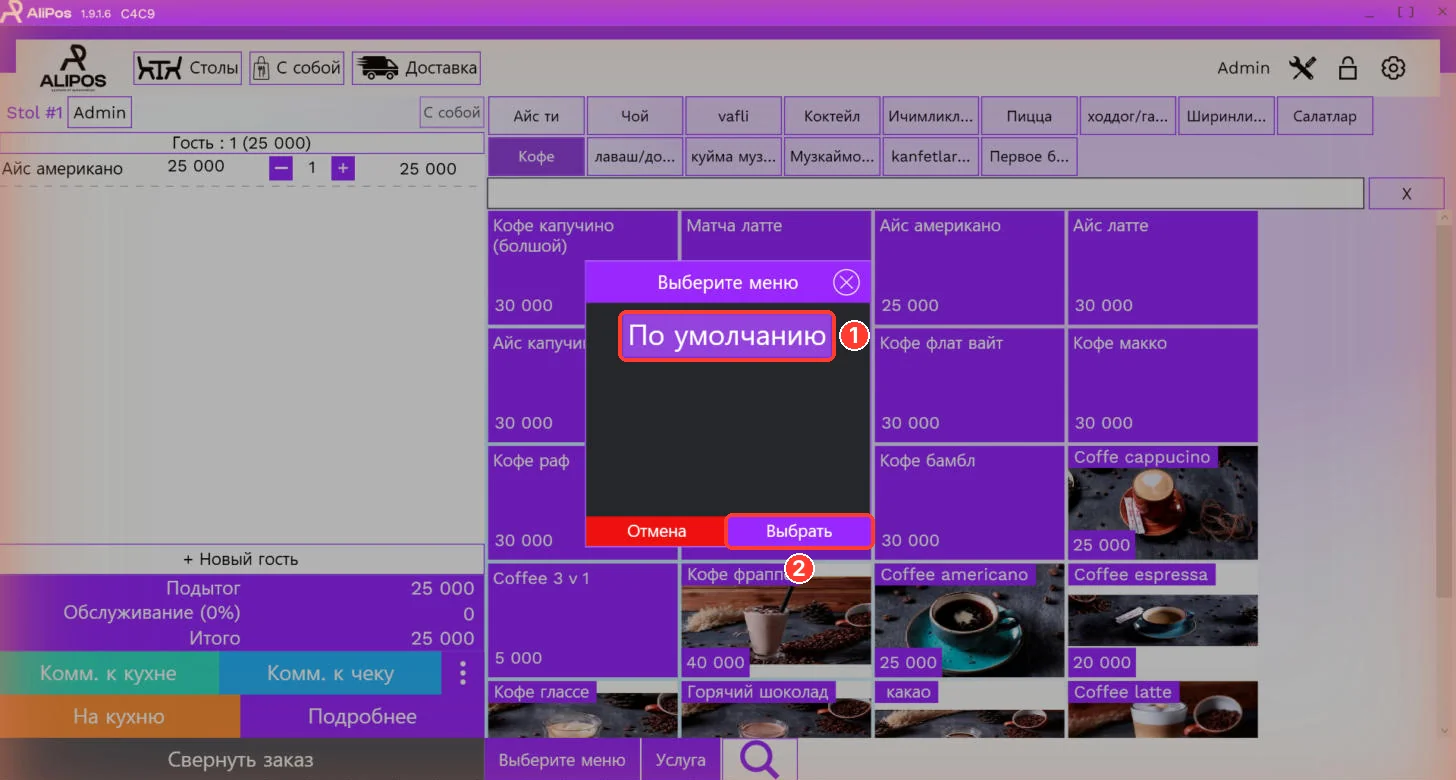Switch to the Пицца category
The image size is (1456, 780).
pyautogui.click(x=1029, y=116)
